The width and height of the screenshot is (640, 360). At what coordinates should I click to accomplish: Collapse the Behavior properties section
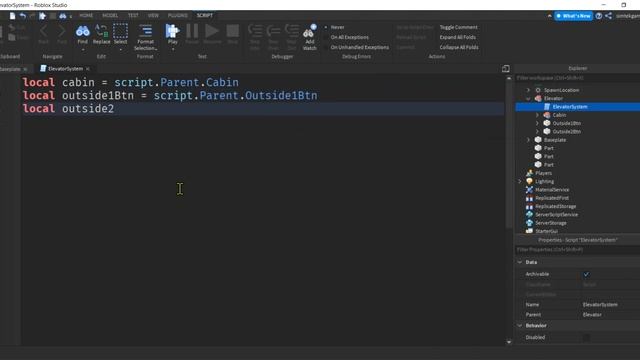[x=520, y=326]
